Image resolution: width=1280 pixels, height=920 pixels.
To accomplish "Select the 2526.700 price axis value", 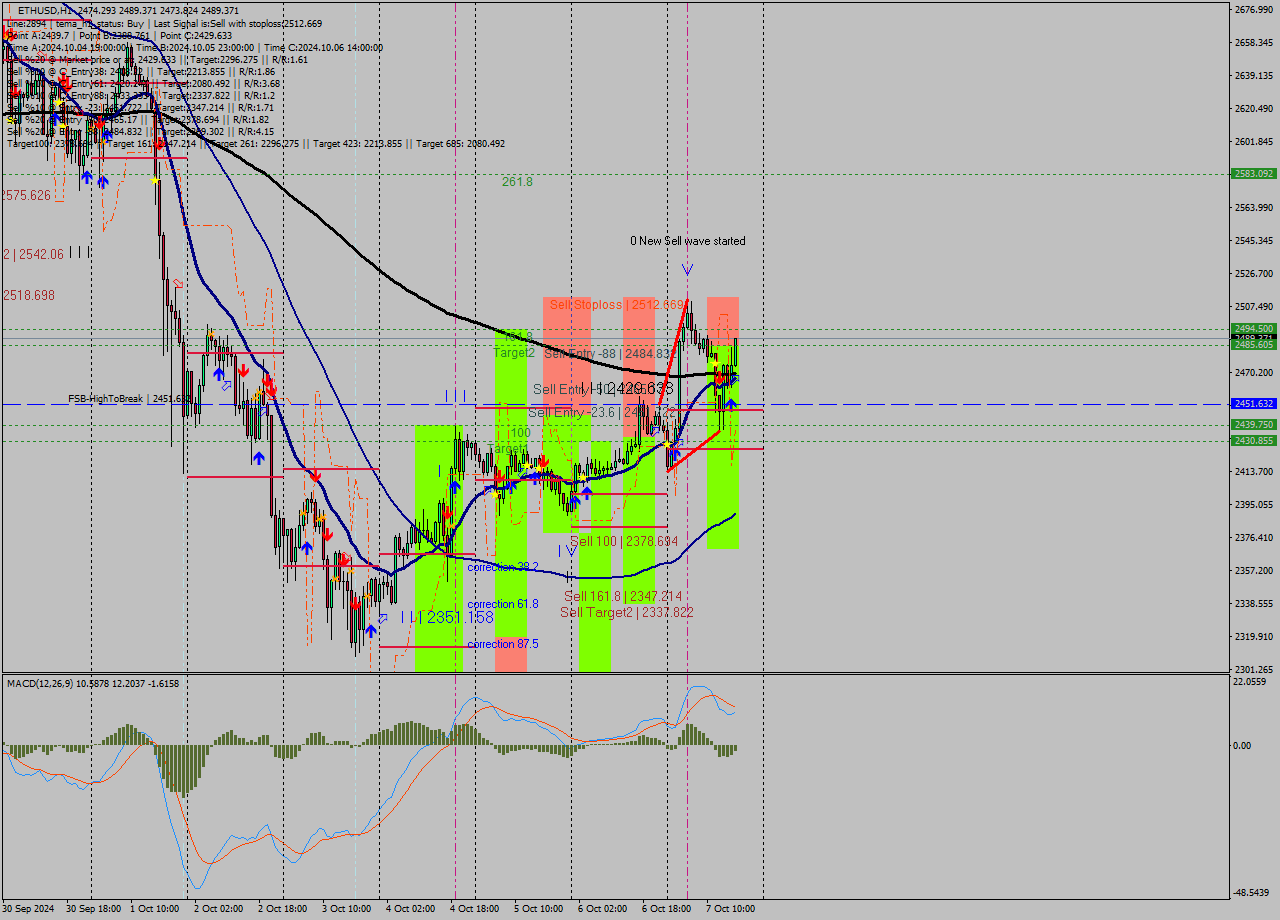I will pos(1254,274).
